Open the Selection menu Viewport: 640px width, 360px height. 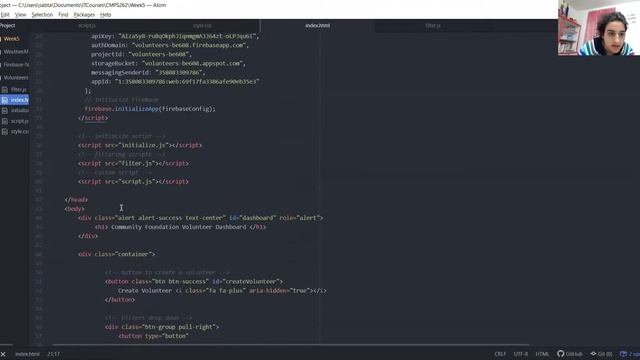[42, 15]
